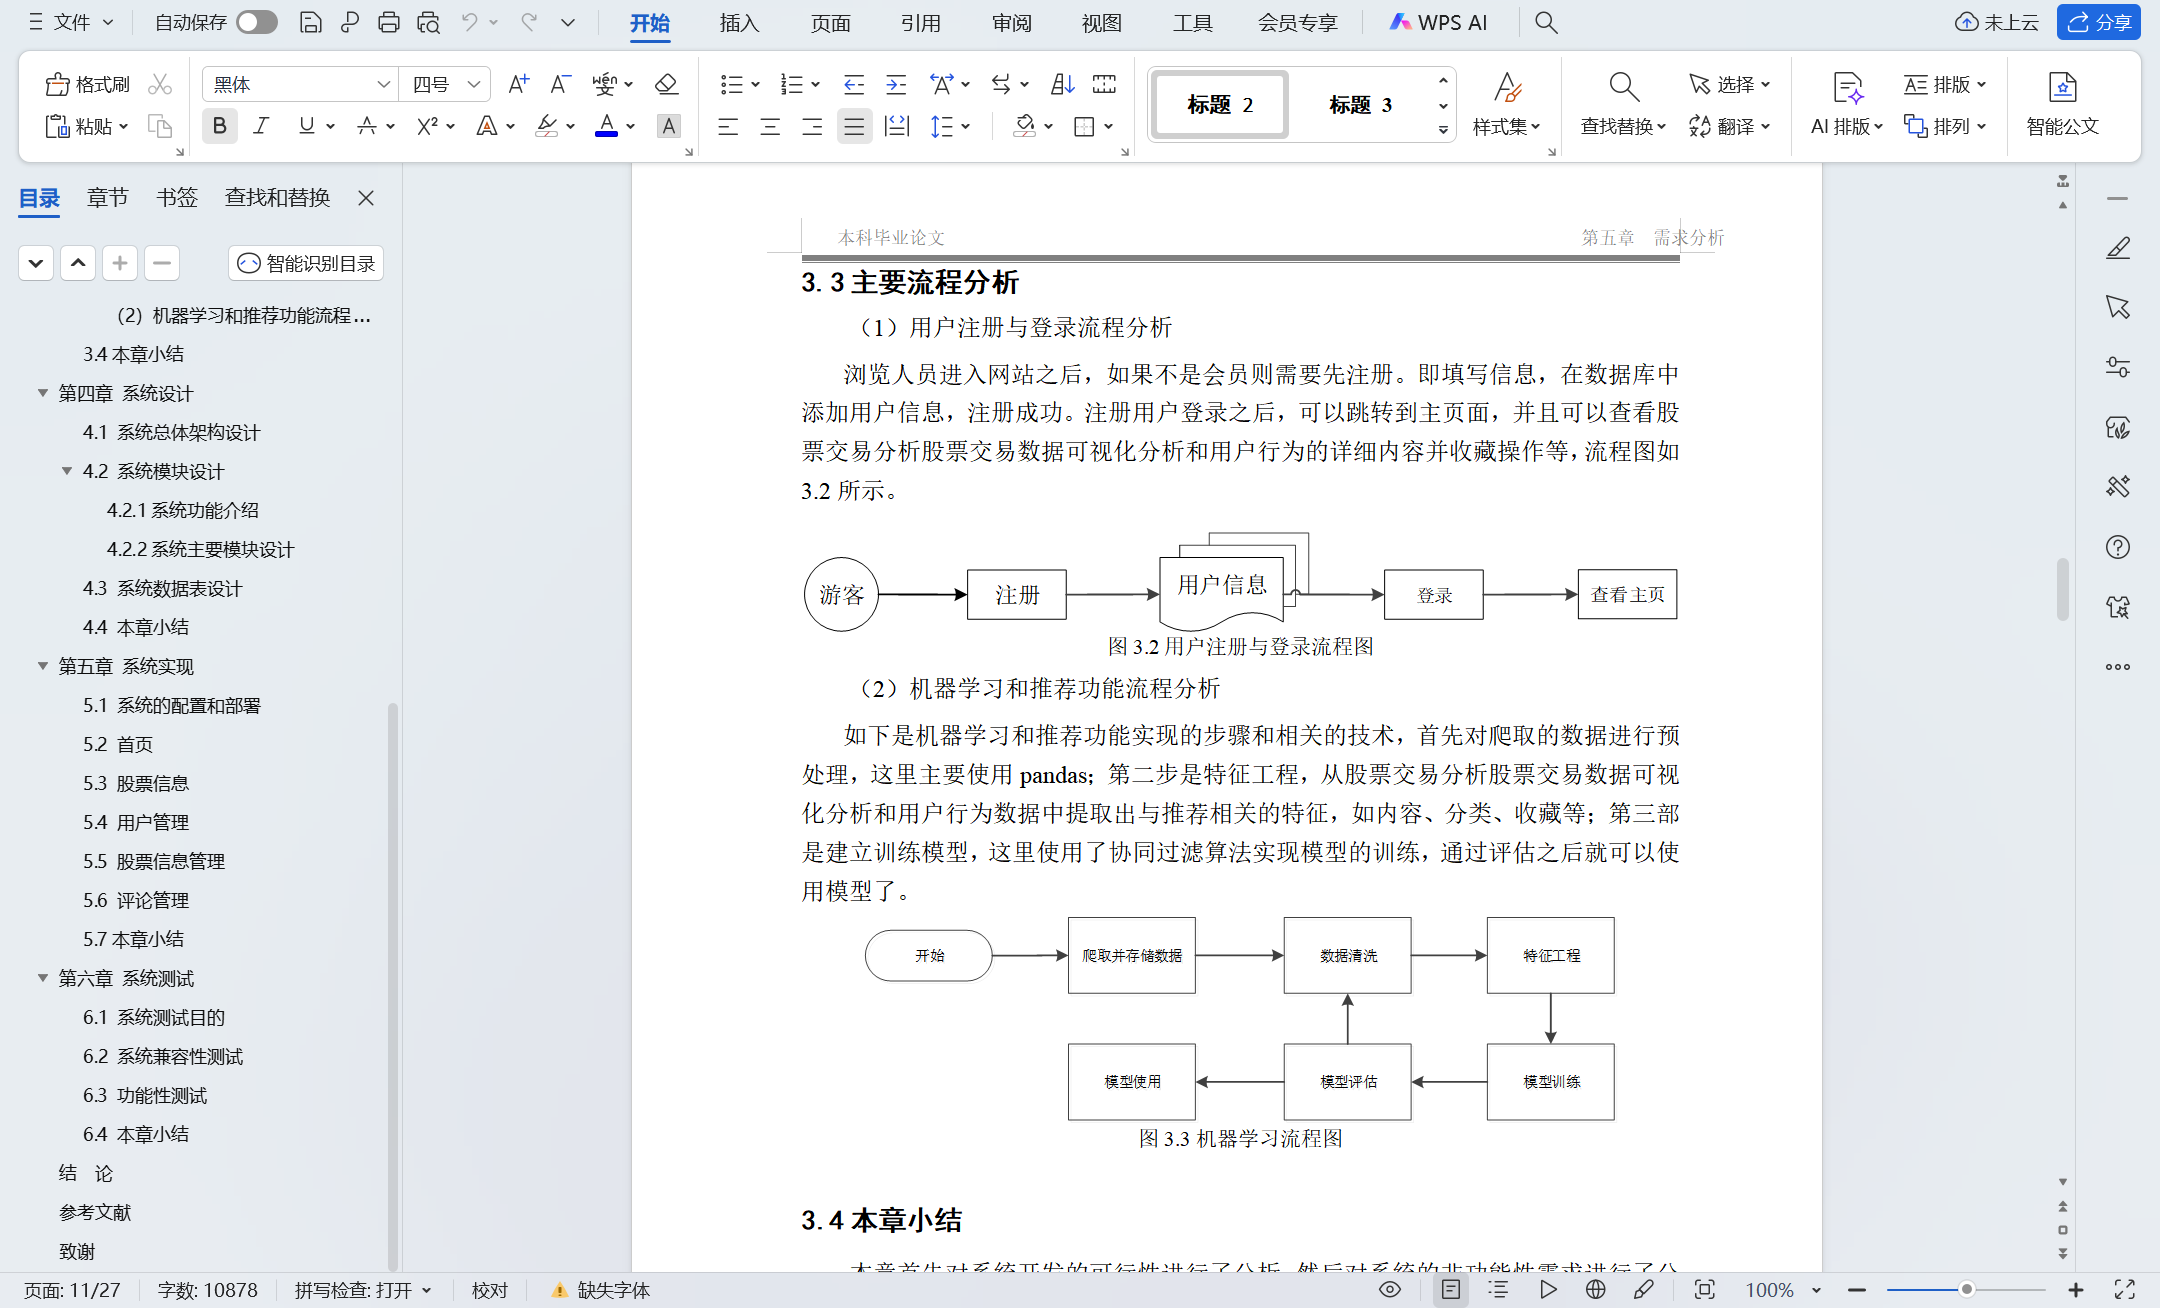This screenshot has width=2160, height=1308.
Task: Click the zoom in plus icon
Action: pyautogui.click(x=2076, y=1290)
